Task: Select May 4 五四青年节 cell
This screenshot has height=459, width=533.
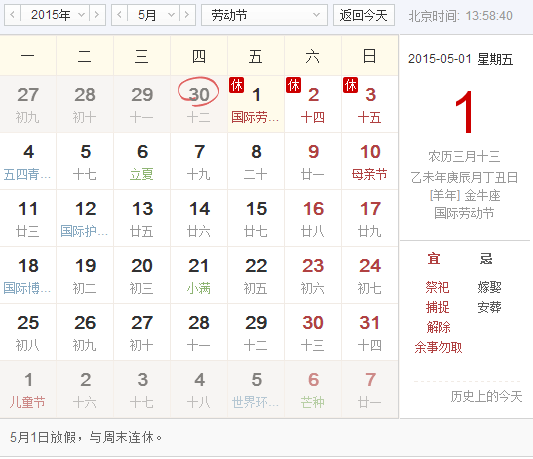Action: 28,161
